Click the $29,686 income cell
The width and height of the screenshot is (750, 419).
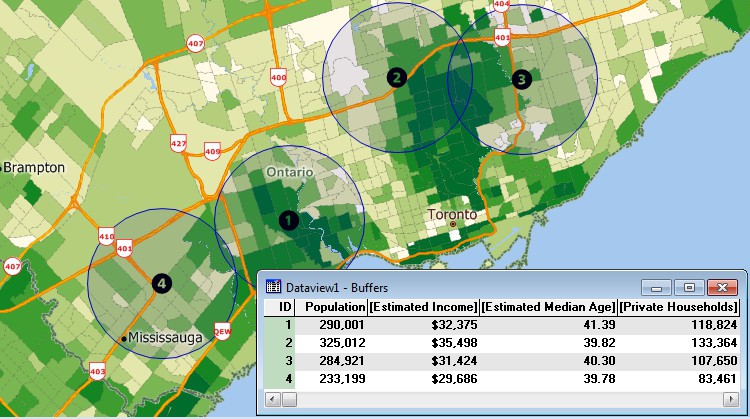click(424, 379)
